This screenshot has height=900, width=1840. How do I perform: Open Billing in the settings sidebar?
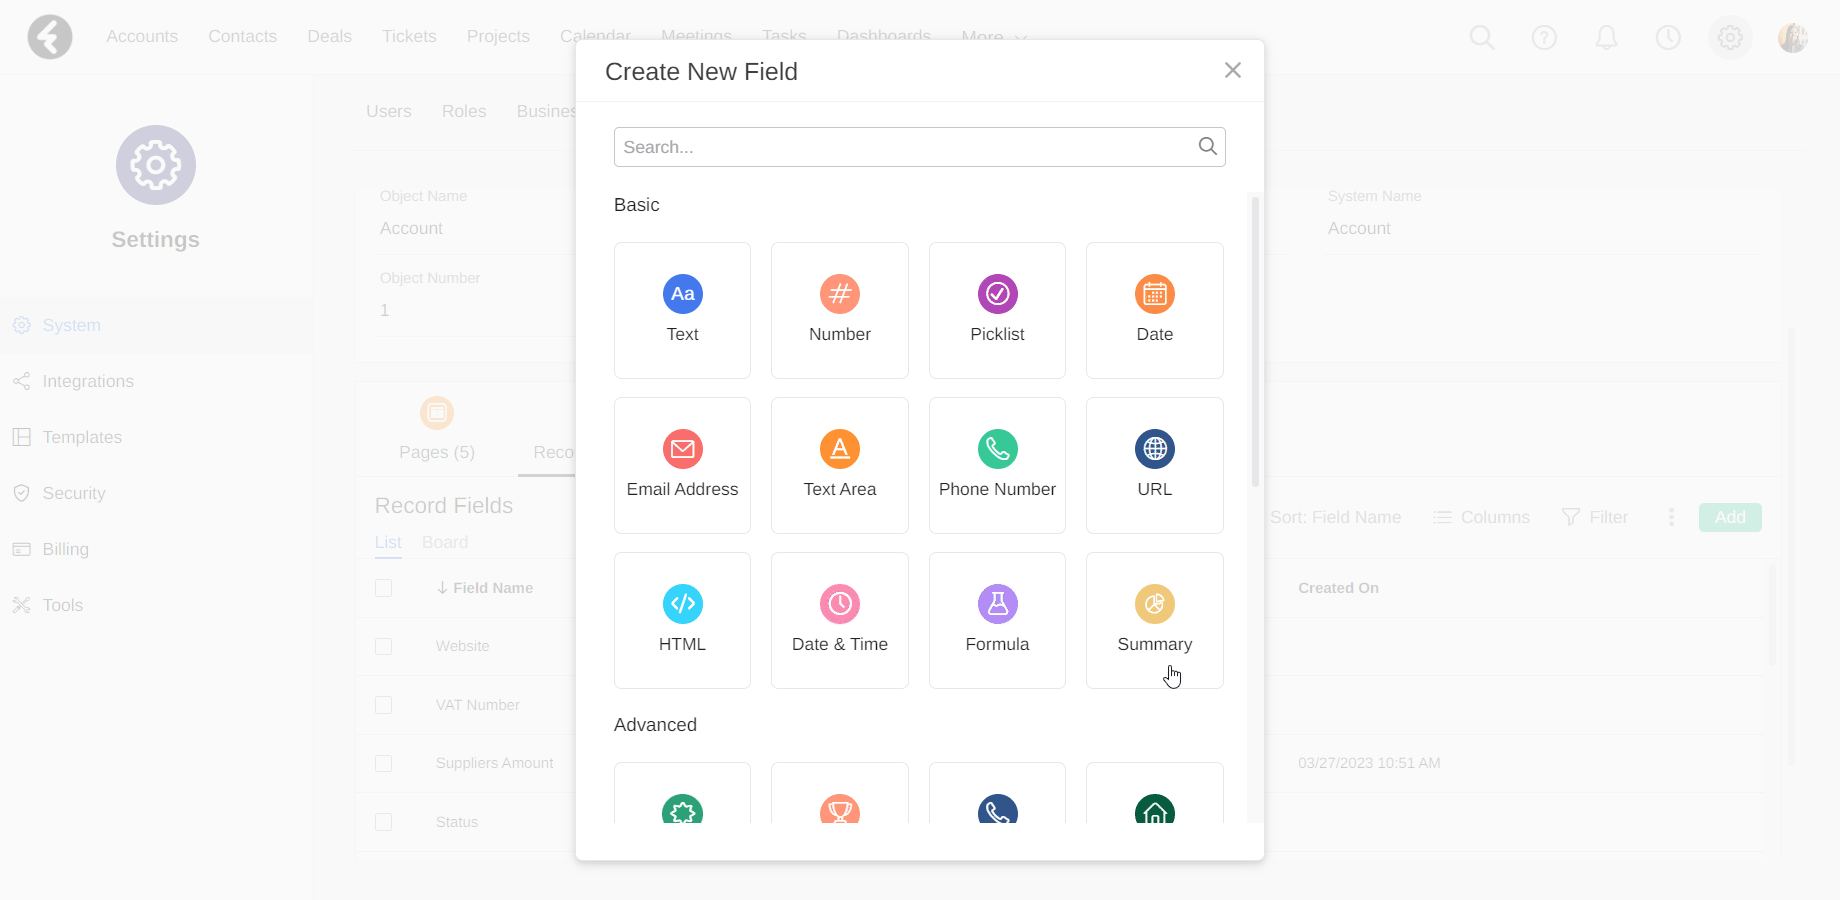click(x=156, y=549)
